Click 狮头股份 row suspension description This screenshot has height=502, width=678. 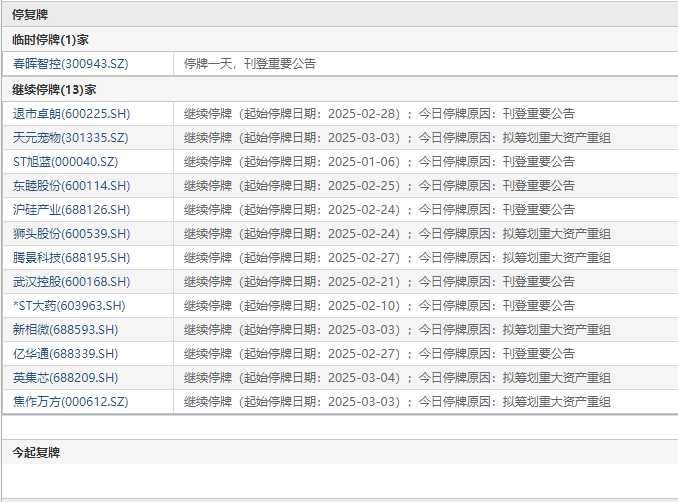pos(397,234)
